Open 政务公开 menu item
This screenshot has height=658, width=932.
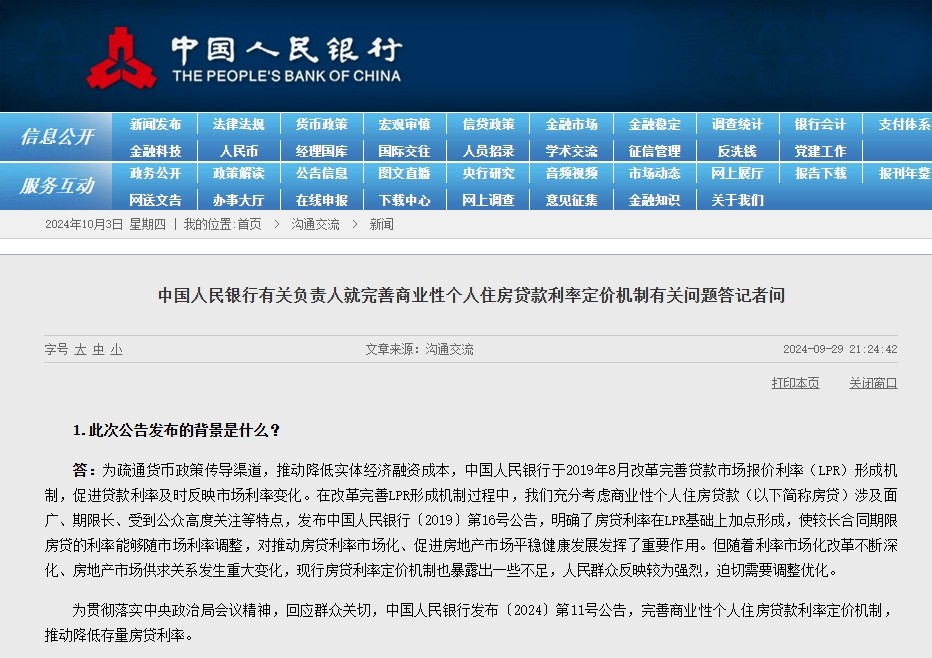[155, 173]
